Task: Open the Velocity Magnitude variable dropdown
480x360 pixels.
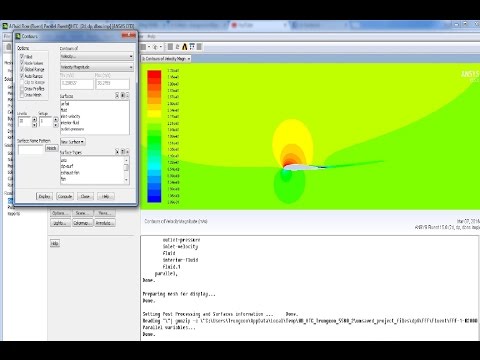Action: click(97, 67)
